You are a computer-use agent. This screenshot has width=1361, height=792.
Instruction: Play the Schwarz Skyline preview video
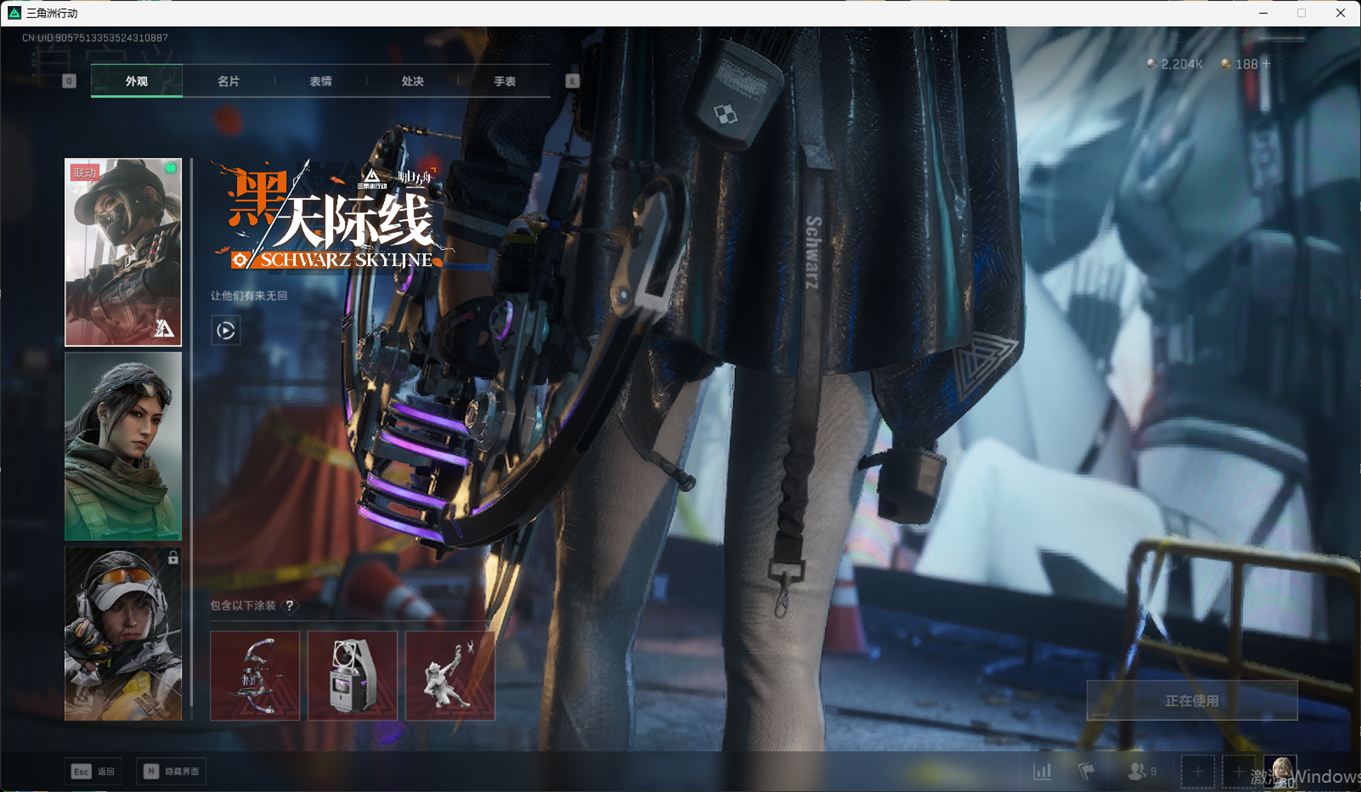click(x=226, y=330)
